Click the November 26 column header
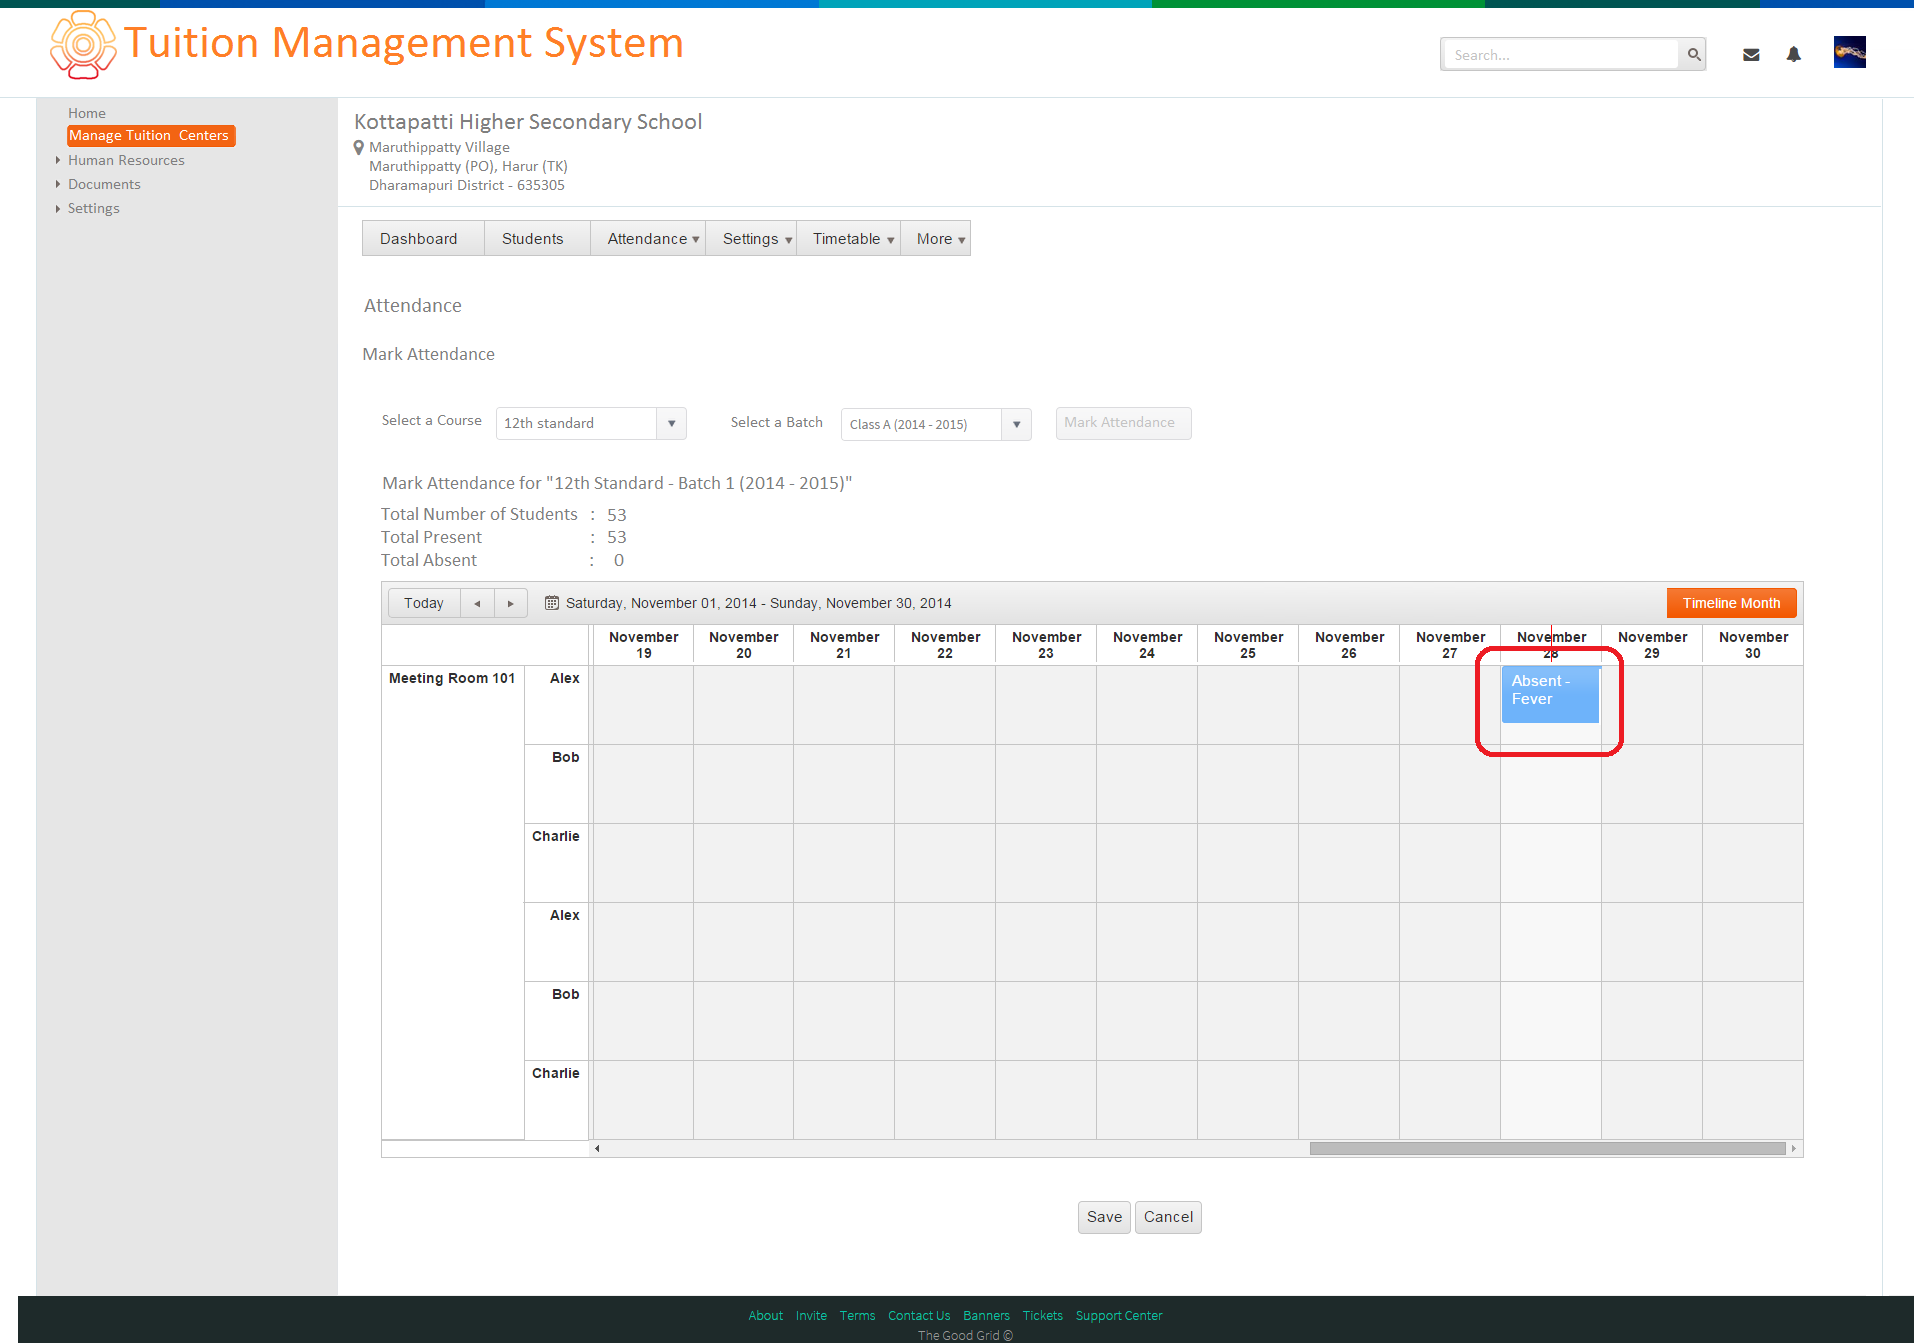Image resolution: width=1914 pixels, height=1343 pixels. tap(1349, 645)
